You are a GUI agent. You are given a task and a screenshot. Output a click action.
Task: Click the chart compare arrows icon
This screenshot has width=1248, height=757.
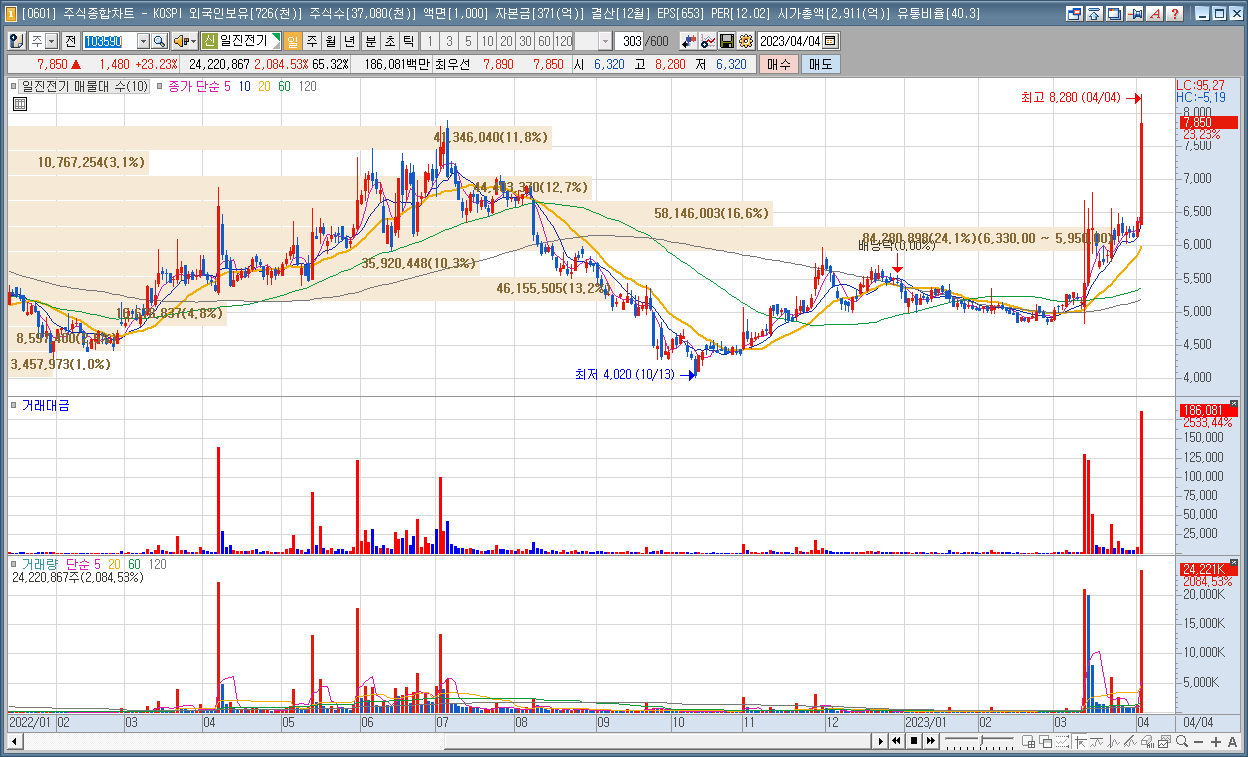(689, 41)
